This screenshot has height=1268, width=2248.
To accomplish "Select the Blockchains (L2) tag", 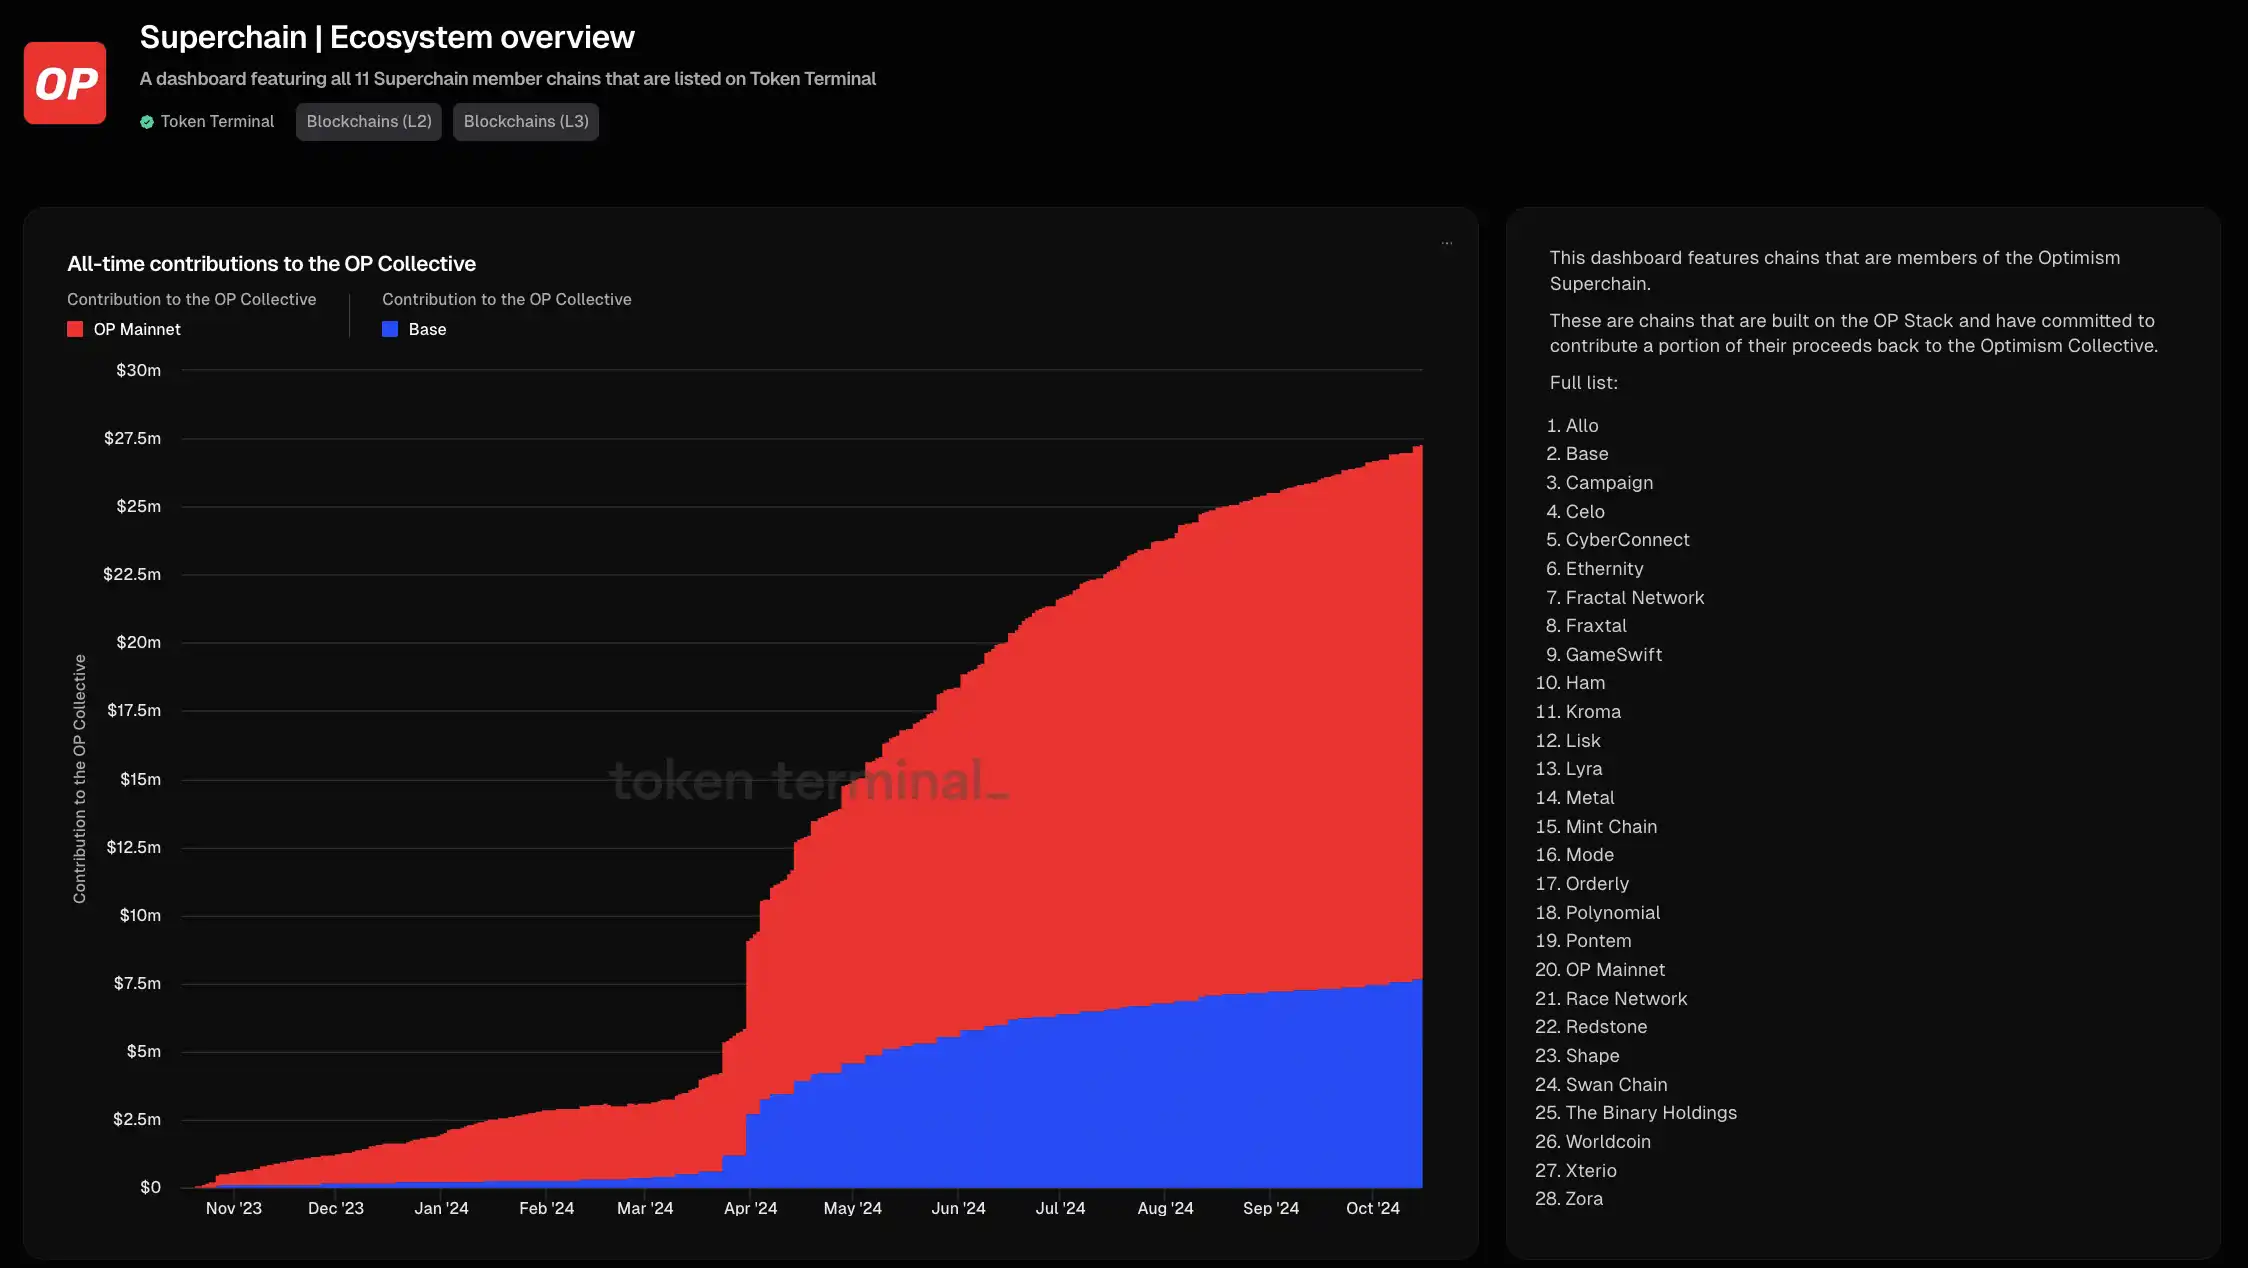I will pos(369,121).
